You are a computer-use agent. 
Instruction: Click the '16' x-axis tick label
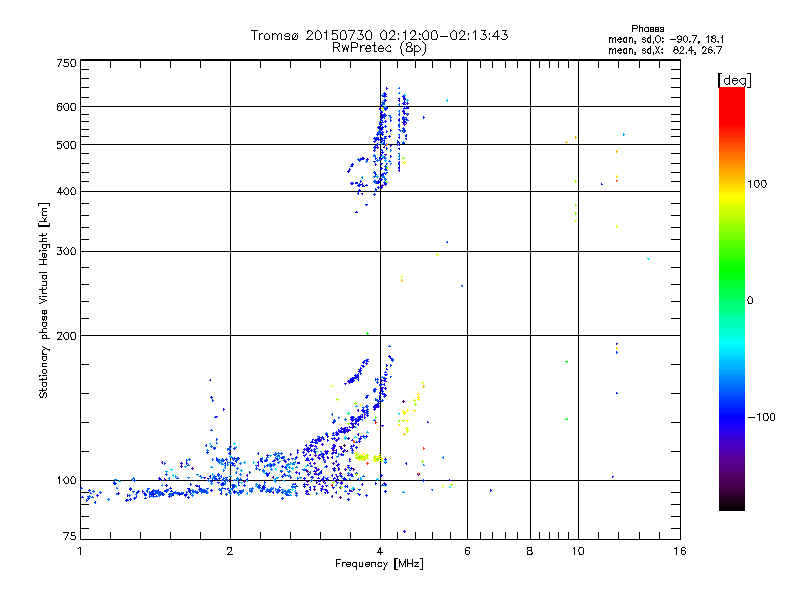[x=680, y=551]
